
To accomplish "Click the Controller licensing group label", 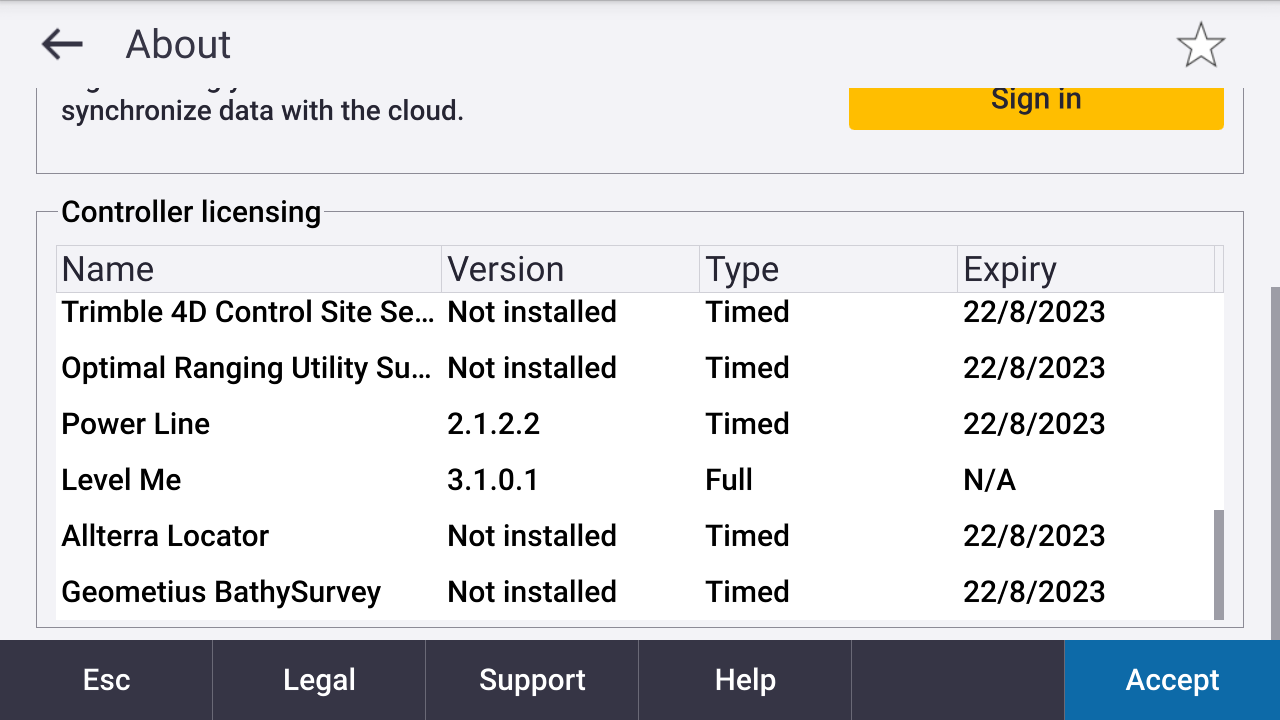I will [191, 212].
